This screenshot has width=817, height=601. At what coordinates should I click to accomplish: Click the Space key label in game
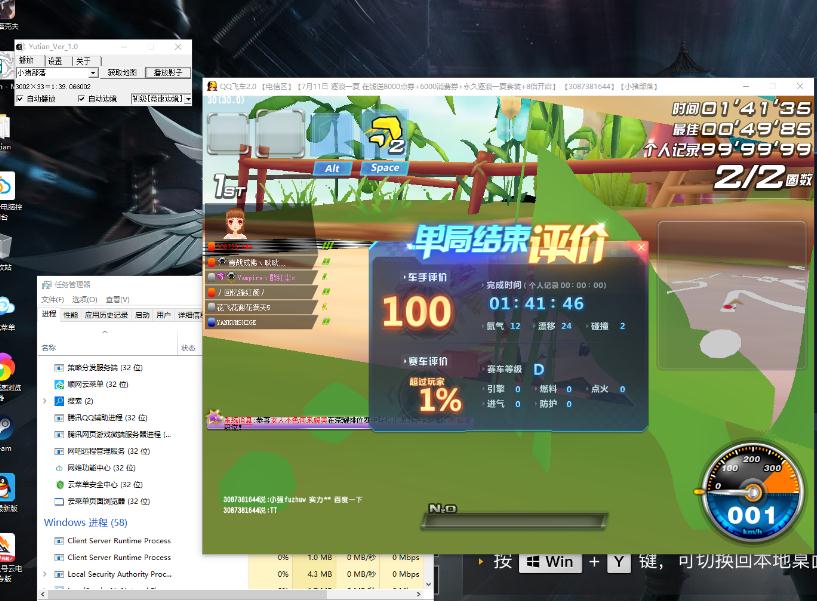tap(385, 168)
